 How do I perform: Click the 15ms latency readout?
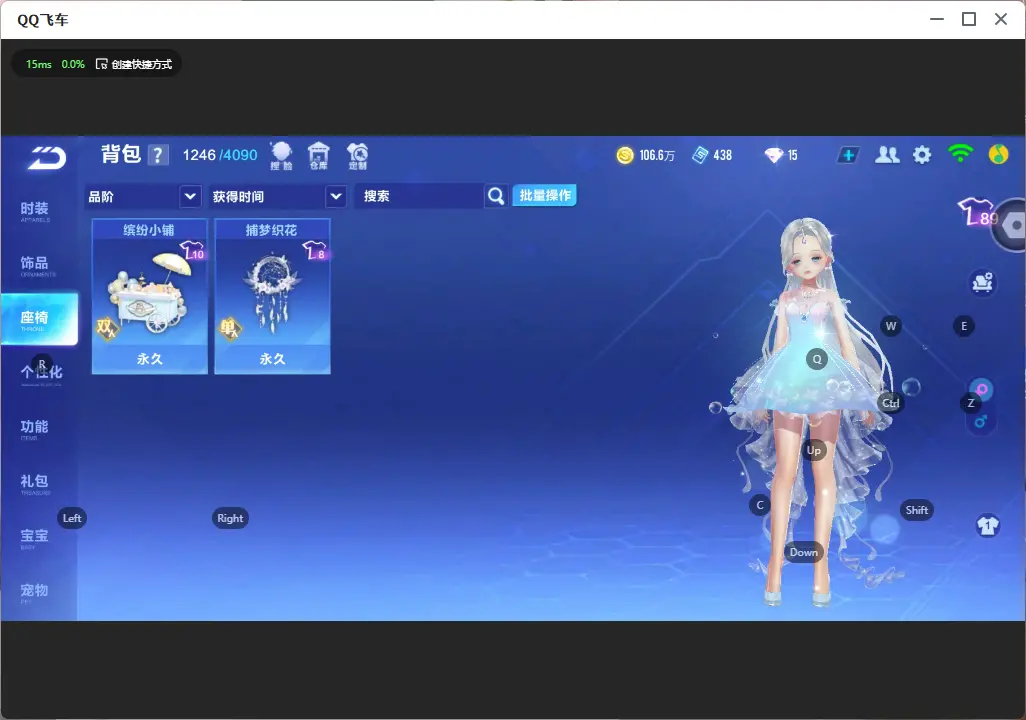[x=39, y=64]
